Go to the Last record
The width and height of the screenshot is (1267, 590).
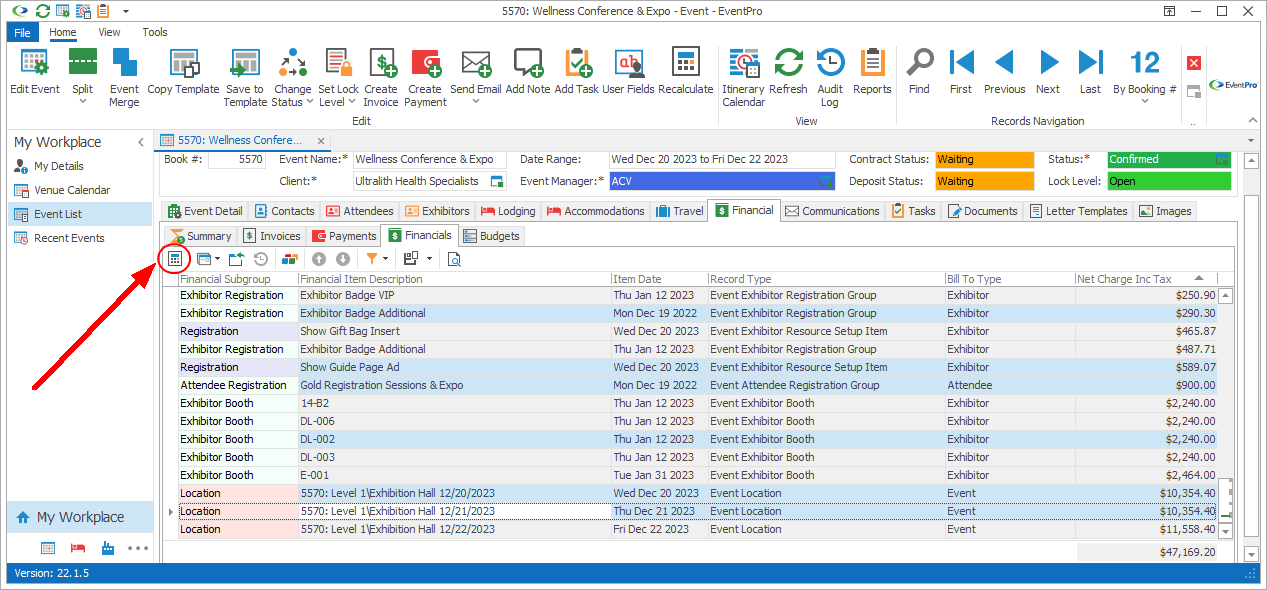click(x=1091, y=72)
